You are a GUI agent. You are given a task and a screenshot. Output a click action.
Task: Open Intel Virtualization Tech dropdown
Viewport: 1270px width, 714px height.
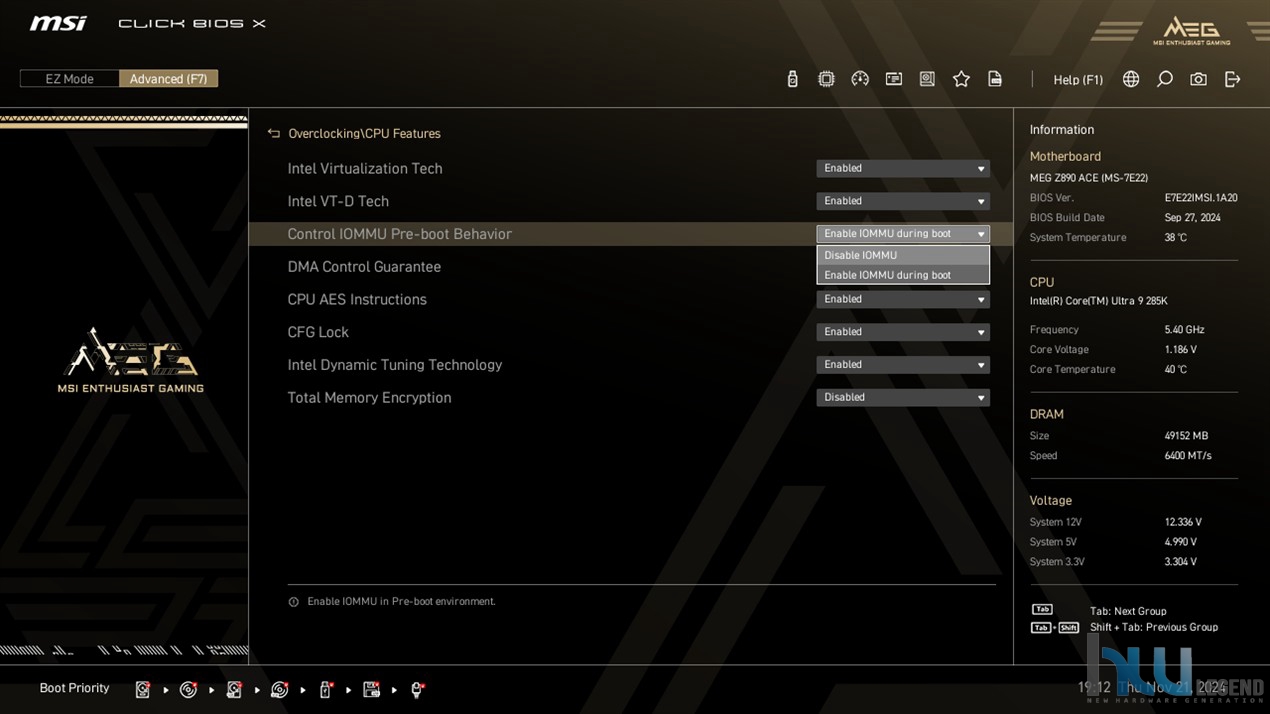[x=902, y=168]
